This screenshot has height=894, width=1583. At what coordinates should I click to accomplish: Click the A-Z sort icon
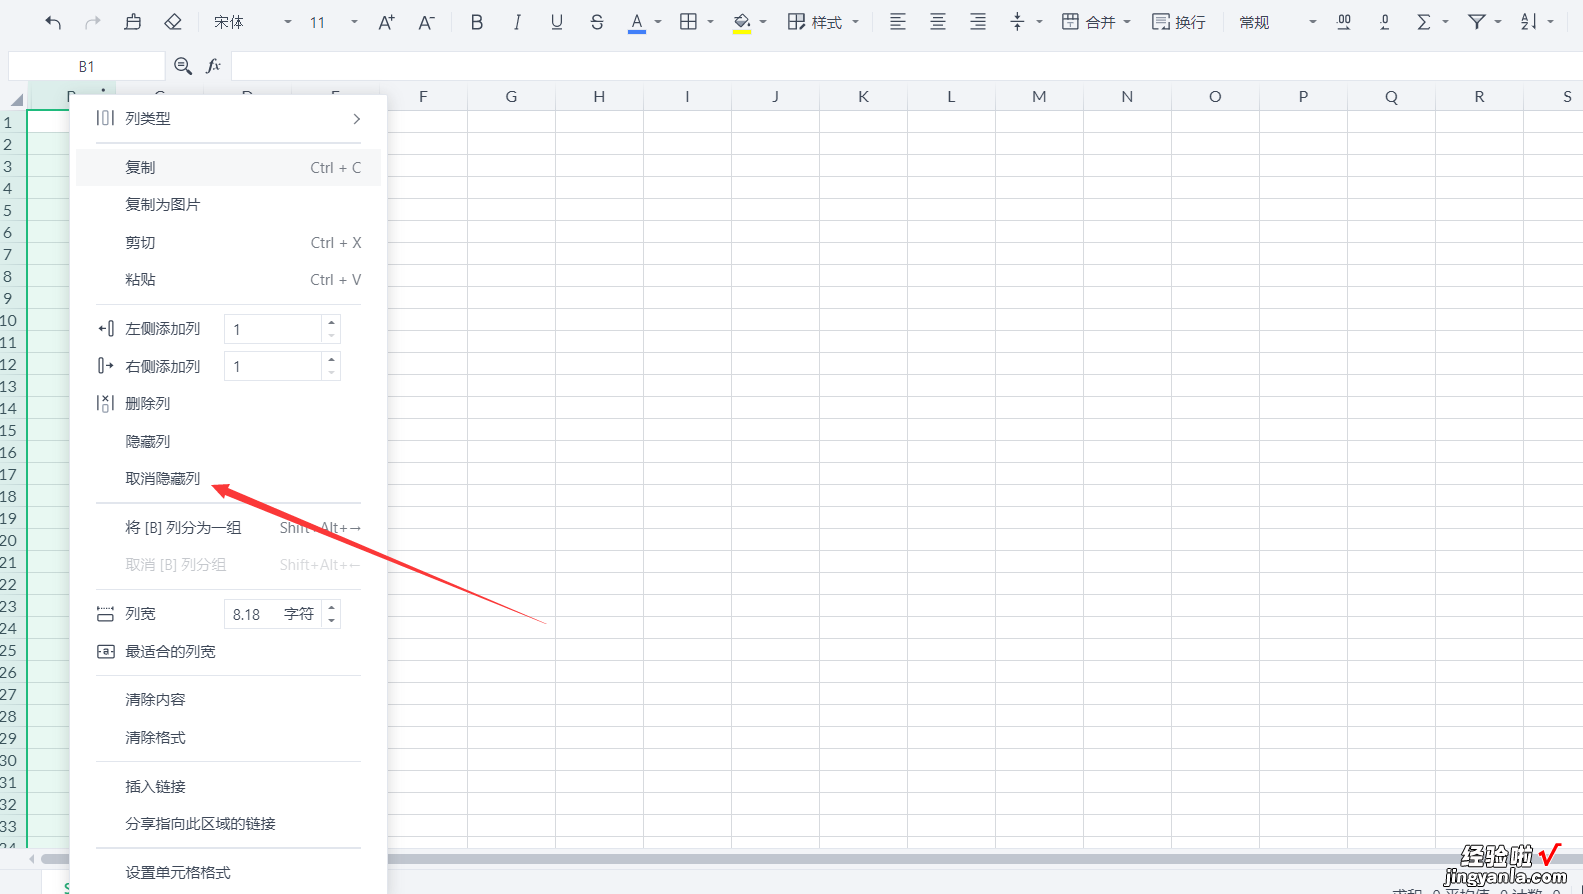click(x=1529, y=22)
